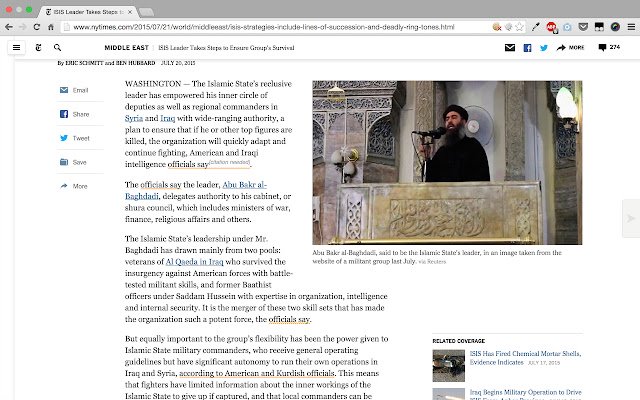This screenshot has width=640, height=400.
Task: Go back with the browser back arrow
Action: tap(9, 27)
